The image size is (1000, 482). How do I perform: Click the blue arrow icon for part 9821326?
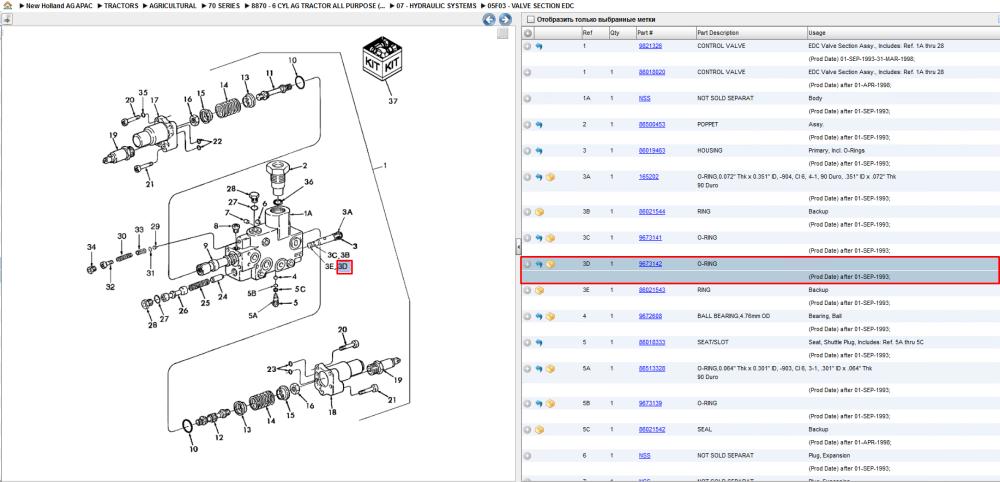(539, 46)
